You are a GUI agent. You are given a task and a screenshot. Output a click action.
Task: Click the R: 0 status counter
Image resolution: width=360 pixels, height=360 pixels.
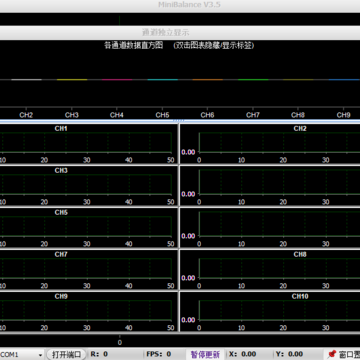99,354
